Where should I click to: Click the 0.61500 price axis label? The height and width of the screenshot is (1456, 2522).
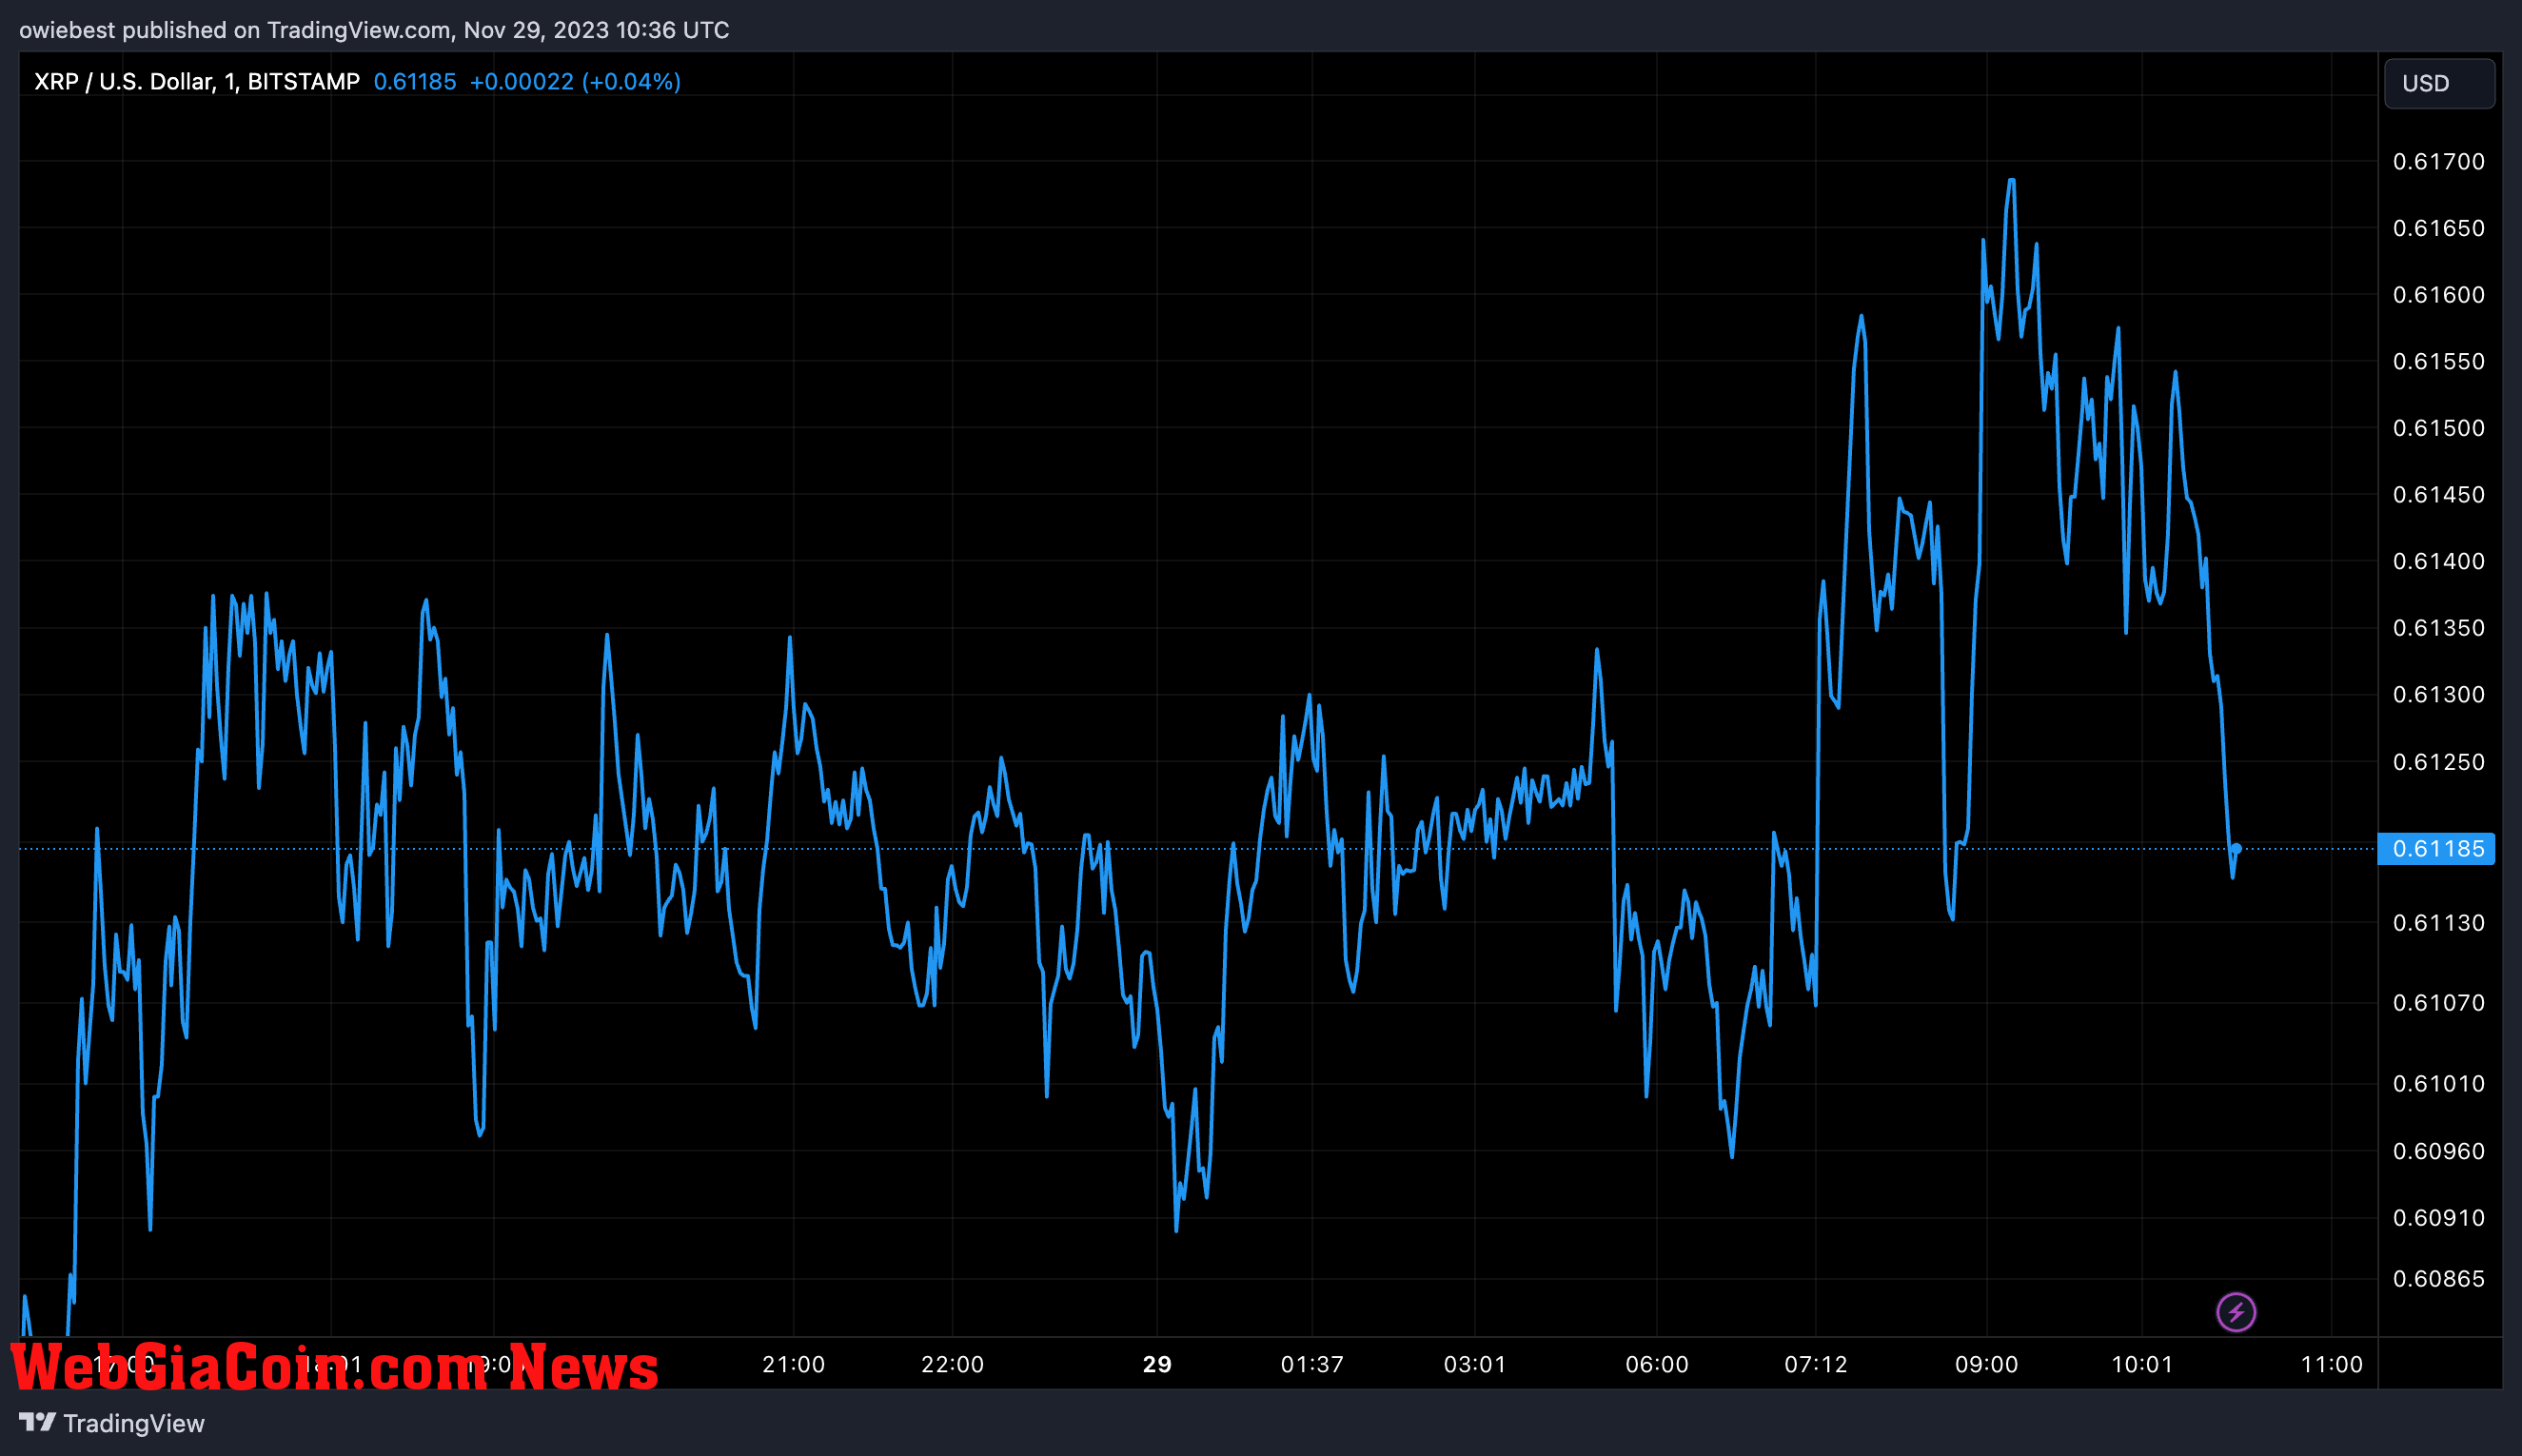pyautogui.click(x=2438, y=428)
